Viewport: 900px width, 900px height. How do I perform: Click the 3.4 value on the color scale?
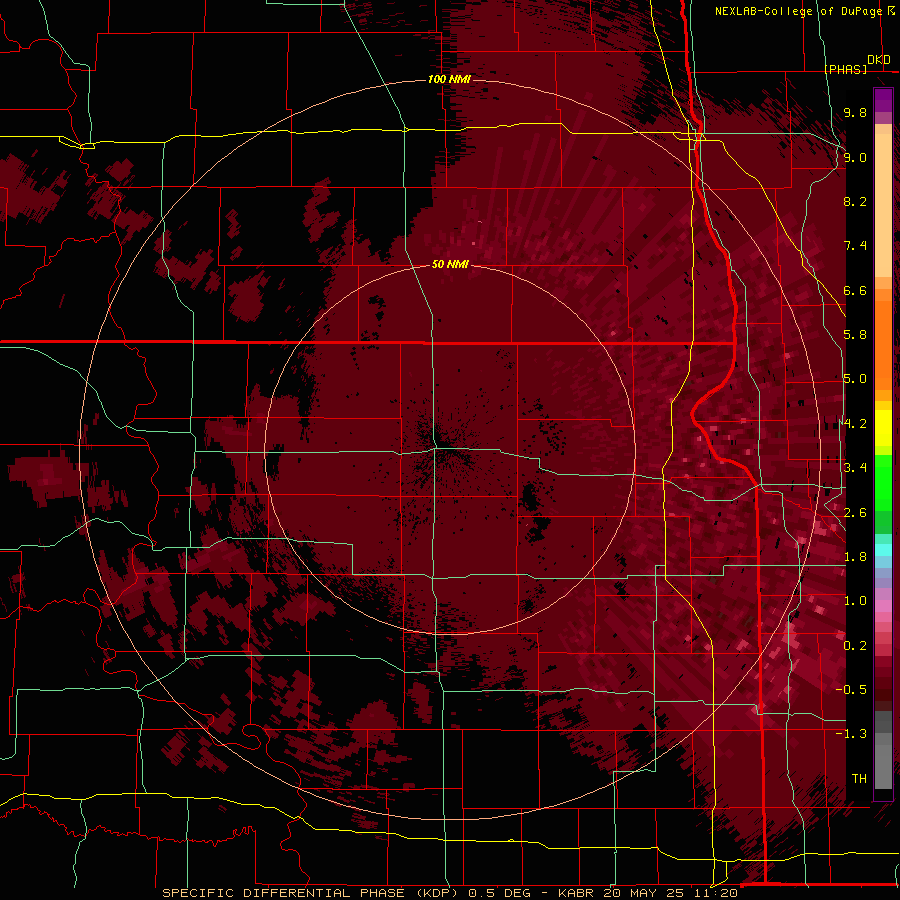[x=855, y=468]
